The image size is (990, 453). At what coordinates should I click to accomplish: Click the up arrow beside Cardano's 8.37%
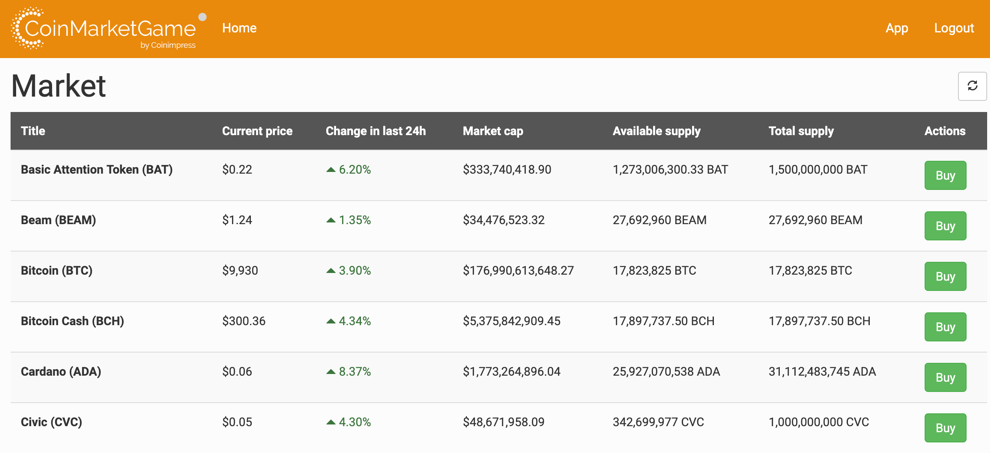[x=331, y=372]
